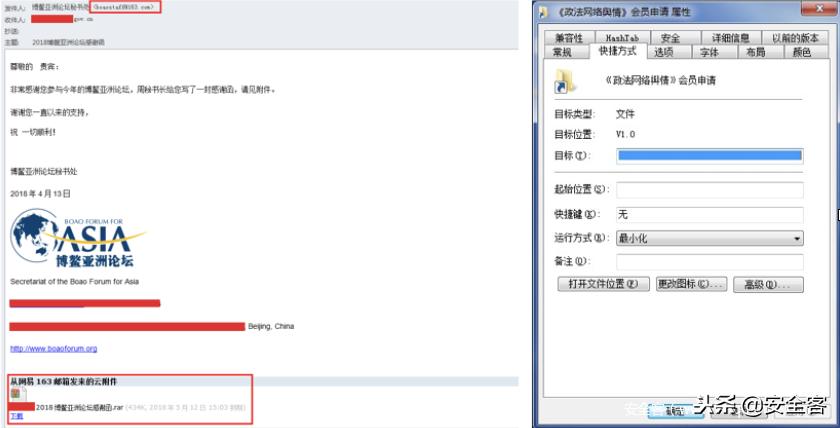The width and height of the screenshot is (840, 428).
Task: Click the 高级 button
Action: (768, 284)
